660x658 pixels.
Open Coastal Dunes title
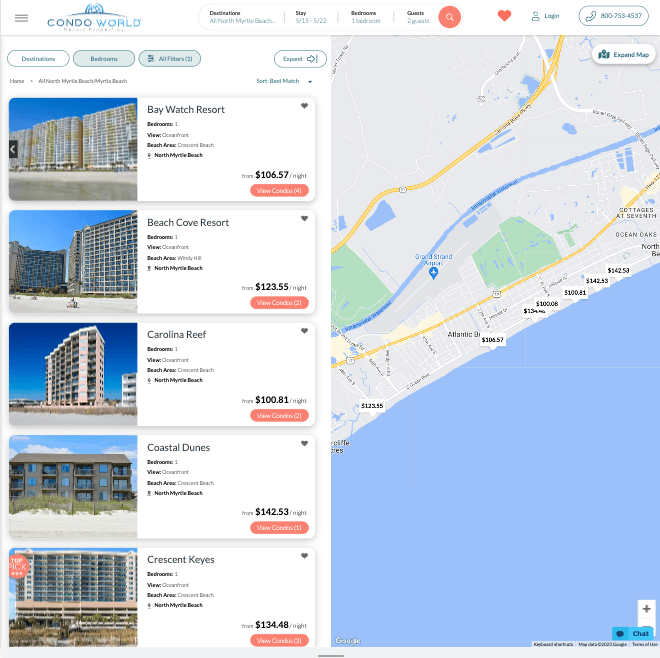(178, 448)
